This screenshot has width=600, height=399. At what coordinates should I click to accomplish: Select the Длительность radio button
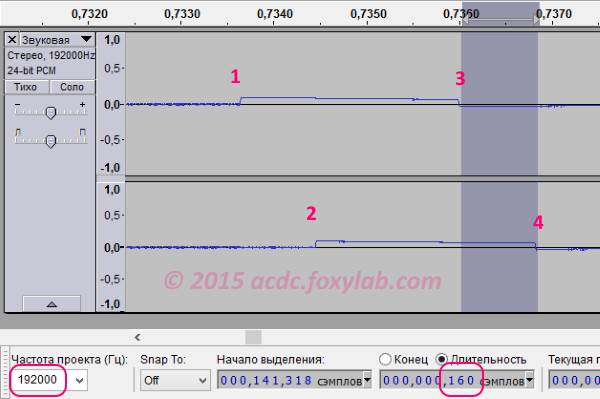pyautogui.click(x=442, y=359)
